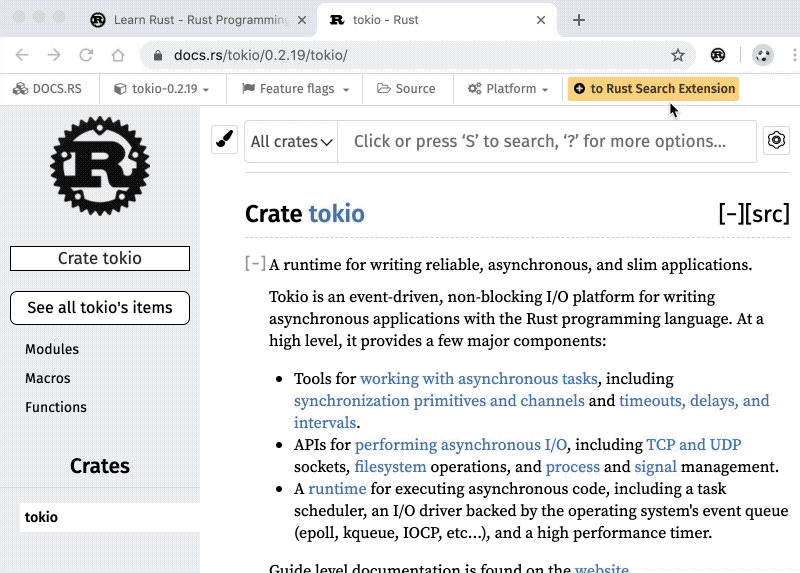Open the tokio crate title link

(x=337, y=214)
